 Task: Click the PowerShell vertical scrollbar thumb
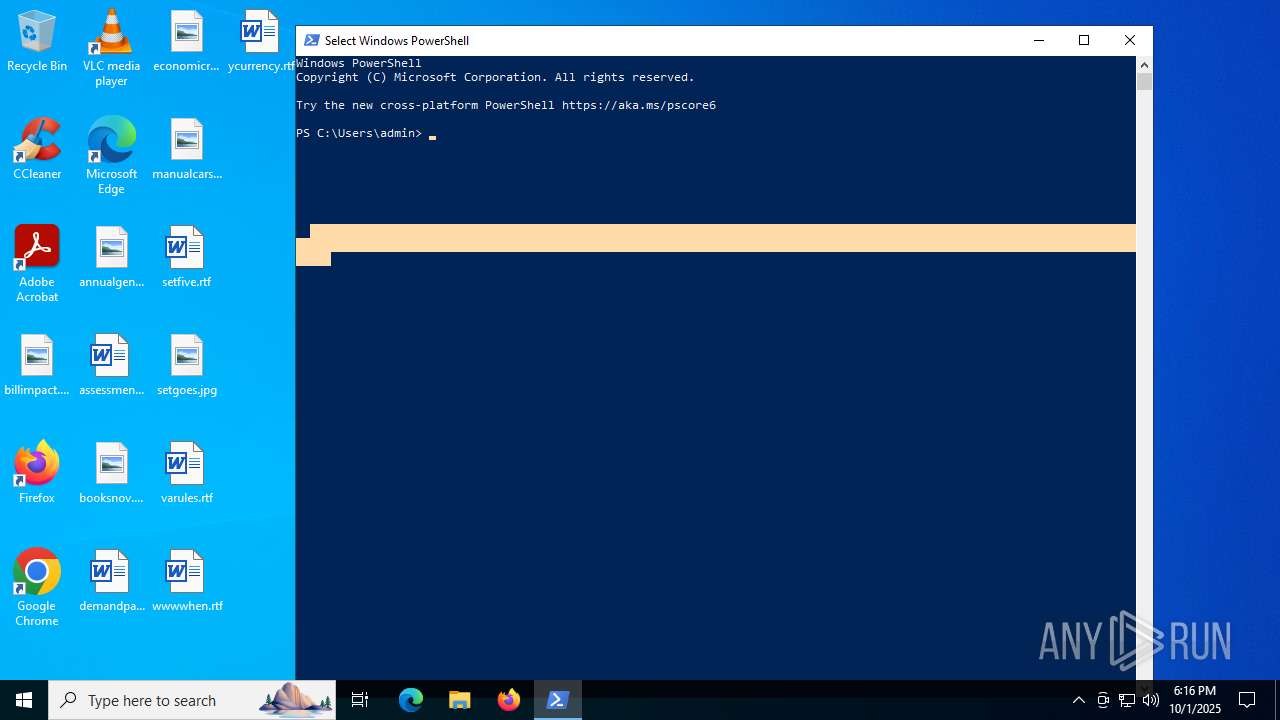(x=1144, y=82)
